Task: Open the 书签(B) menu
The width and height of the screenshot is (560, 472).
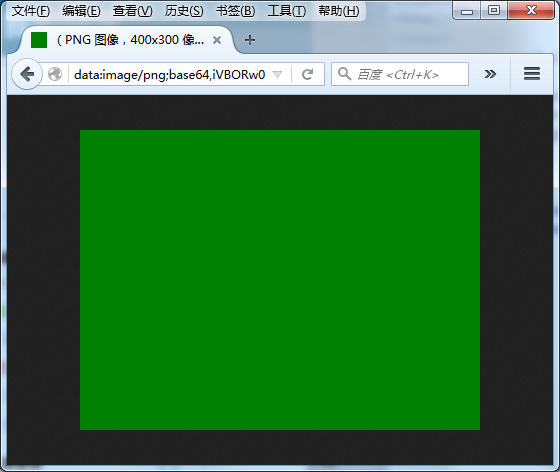Action: point(235,11)
